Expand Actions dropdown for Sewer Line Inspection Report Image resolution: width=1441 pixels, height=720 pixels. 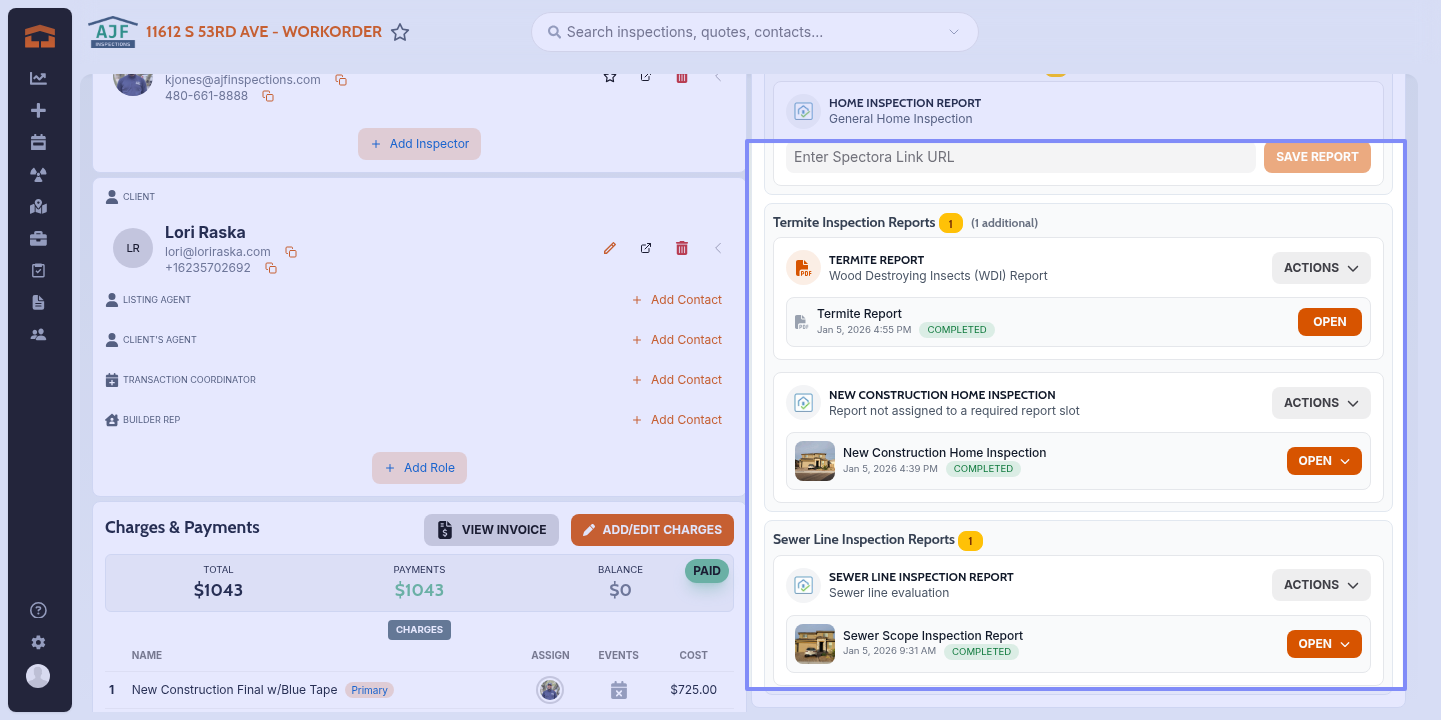1320,585
